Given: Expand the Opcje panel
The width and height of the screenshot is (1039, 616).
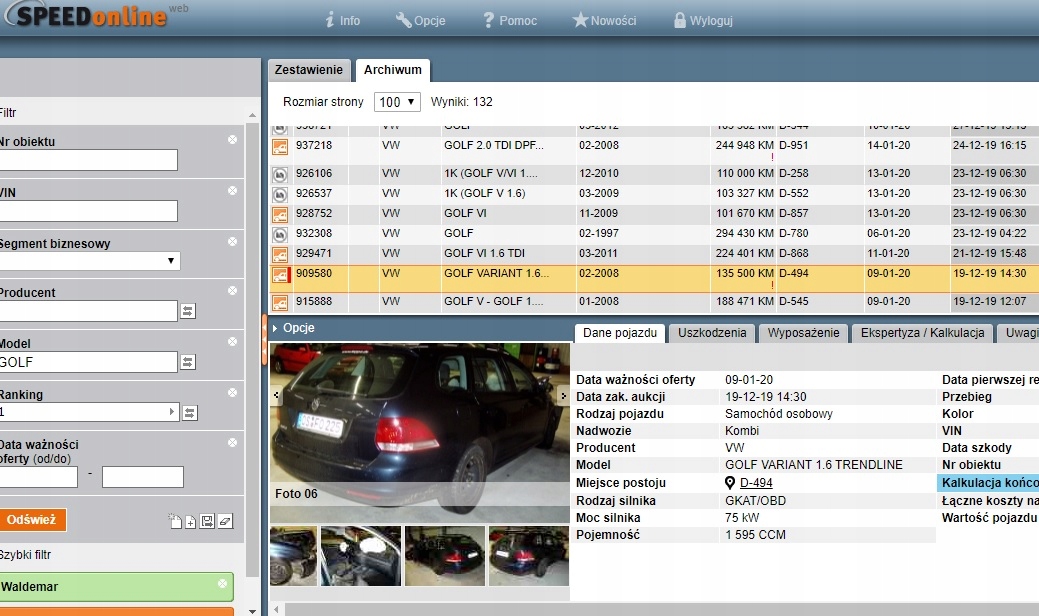Looking at the screenshot, I should [276, 328].
